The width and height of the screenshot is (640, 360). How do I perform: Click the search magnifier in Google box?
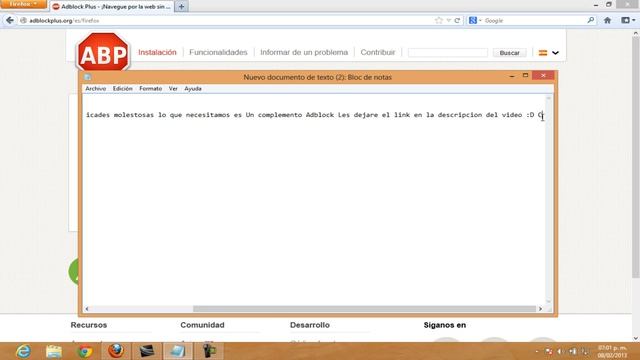591,20
